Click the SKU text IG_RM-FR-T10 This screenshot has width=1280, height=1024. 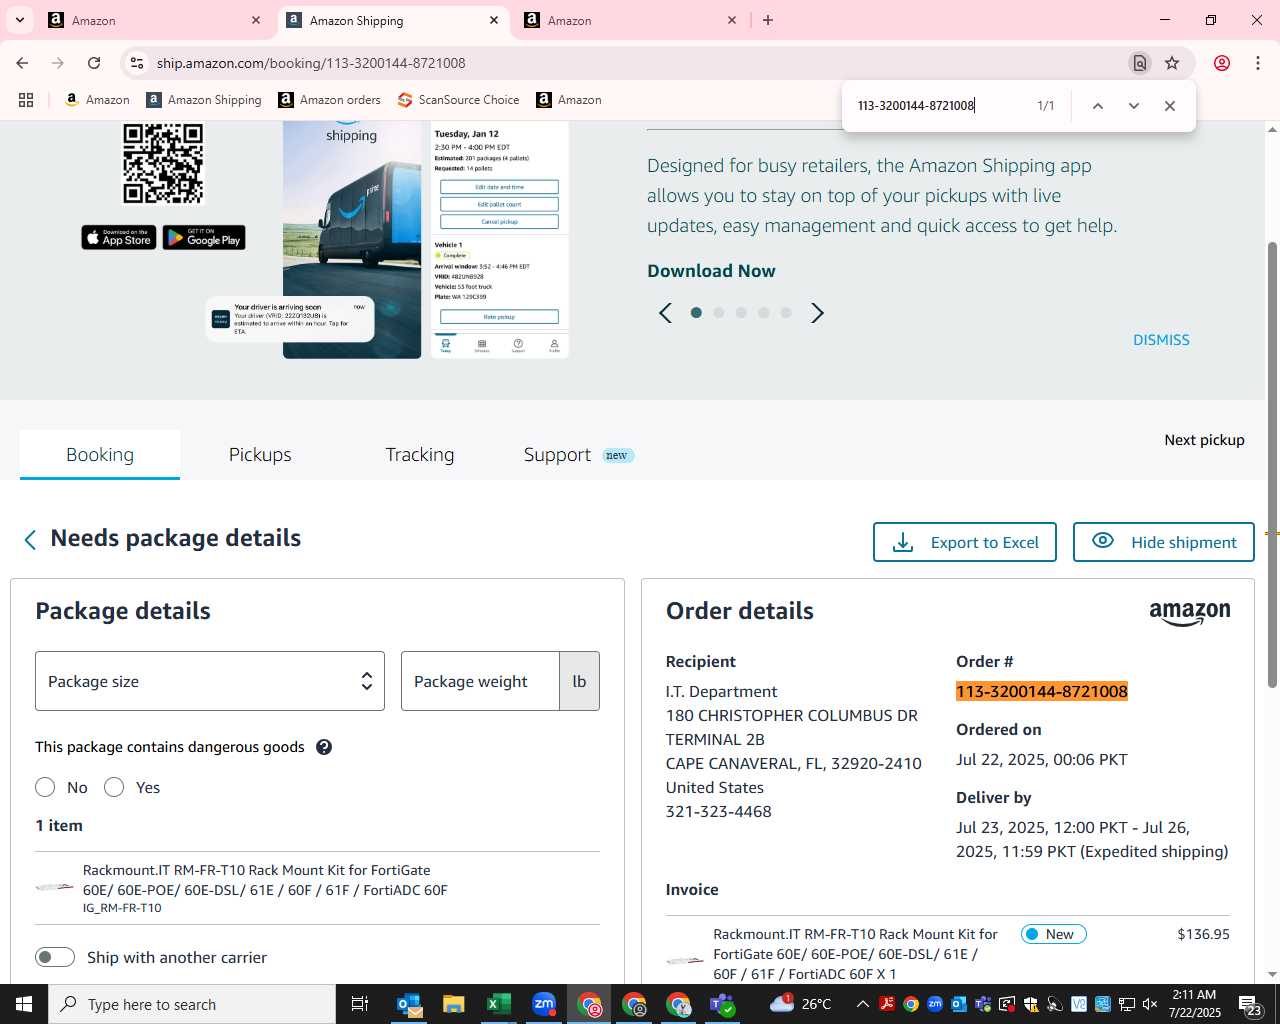coord(122,908)
